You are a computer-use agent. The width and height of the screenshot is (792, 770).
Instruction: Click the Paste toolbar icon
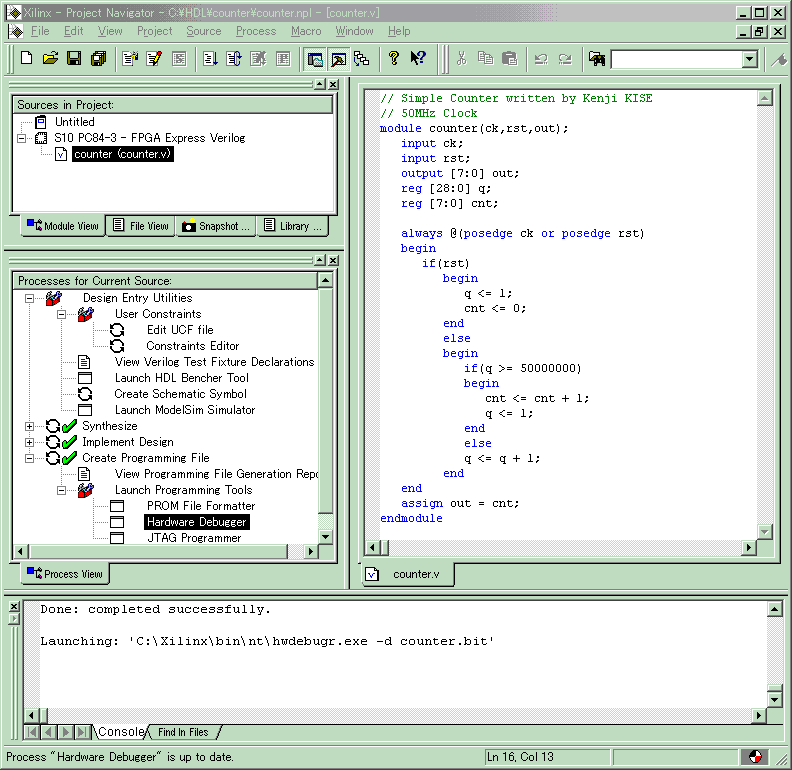510,59
